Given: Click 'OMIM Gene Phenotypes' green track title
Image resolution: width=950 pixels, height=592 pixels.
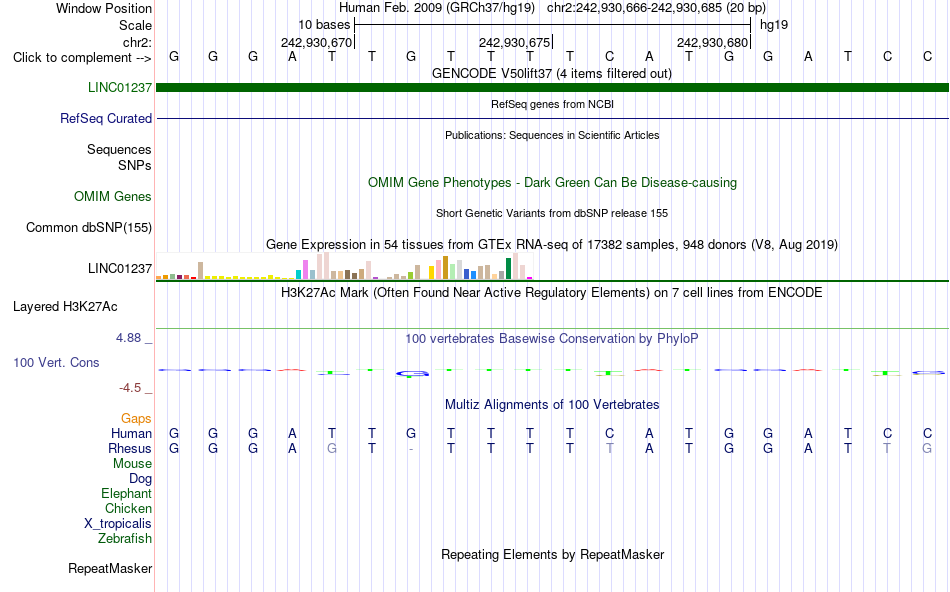Looking at the screenshot, I should 552,182.
